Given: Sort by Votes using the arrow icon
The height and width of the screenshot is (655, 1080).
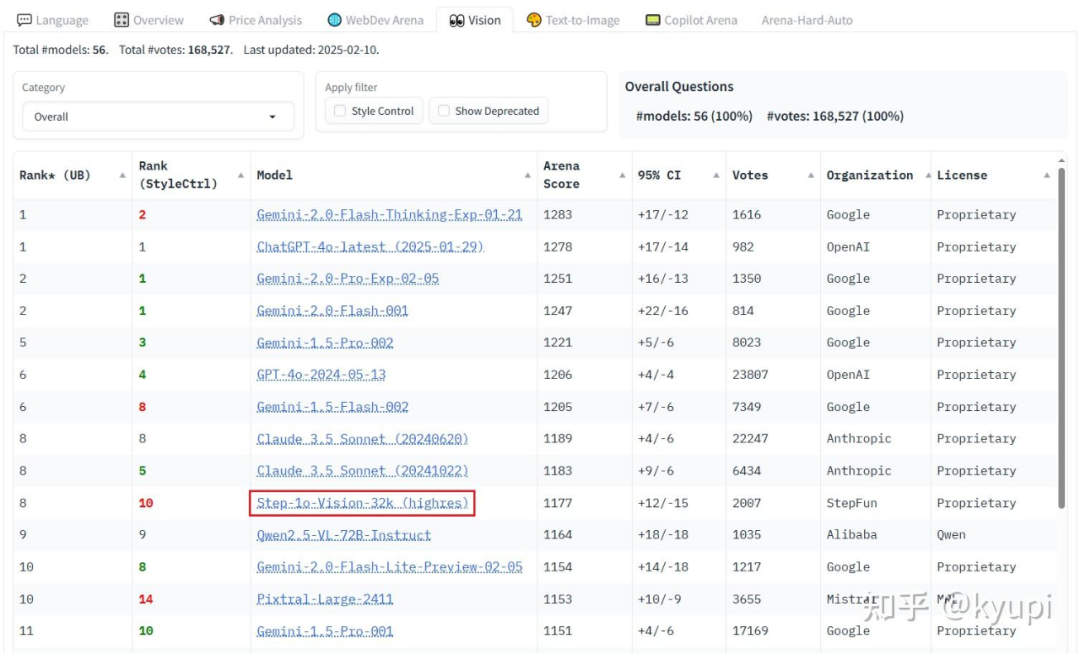Looking at the screenshot, I should click(810, 176).
